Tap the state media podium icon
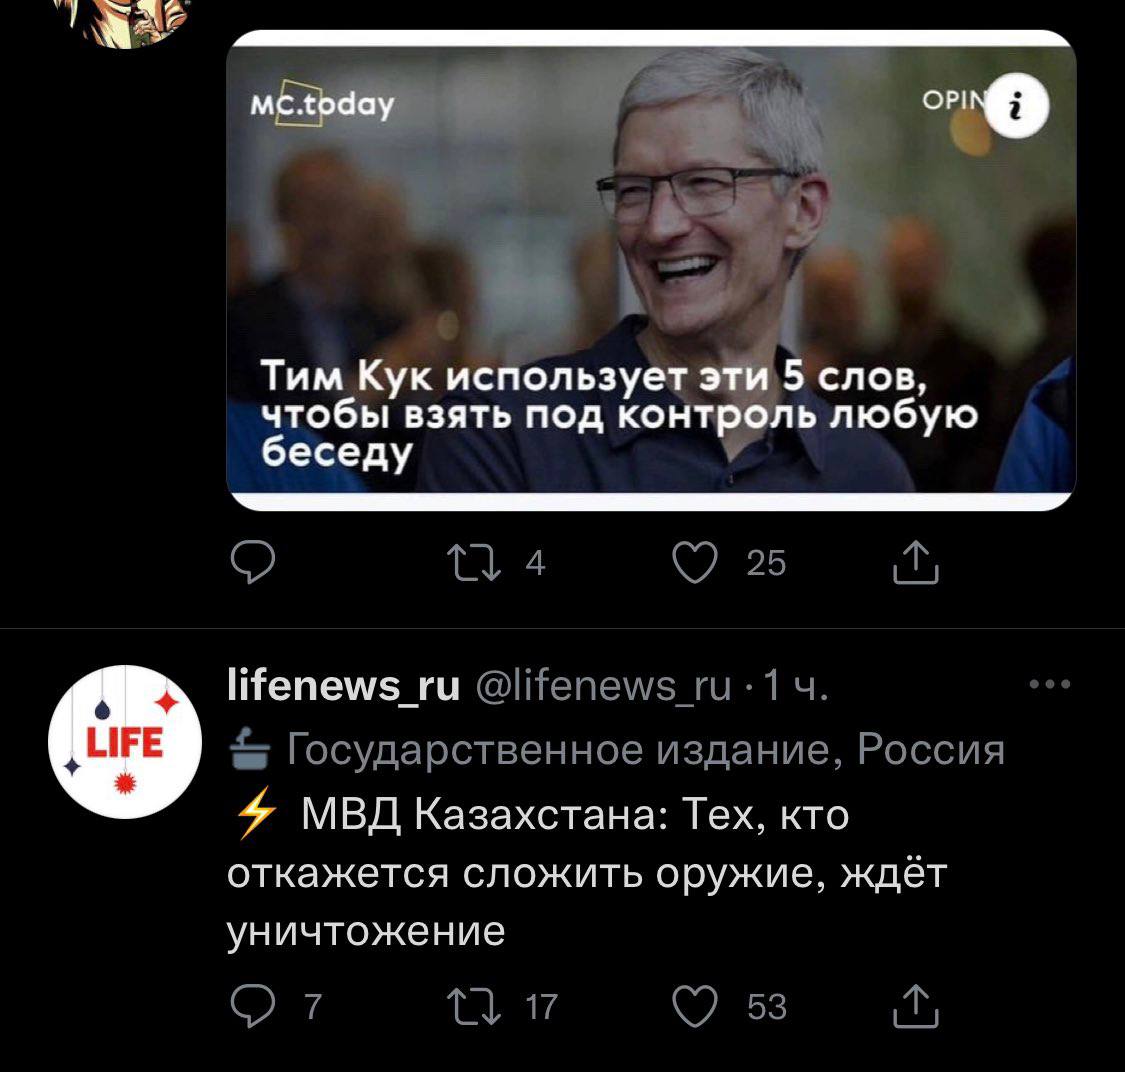 250,749
